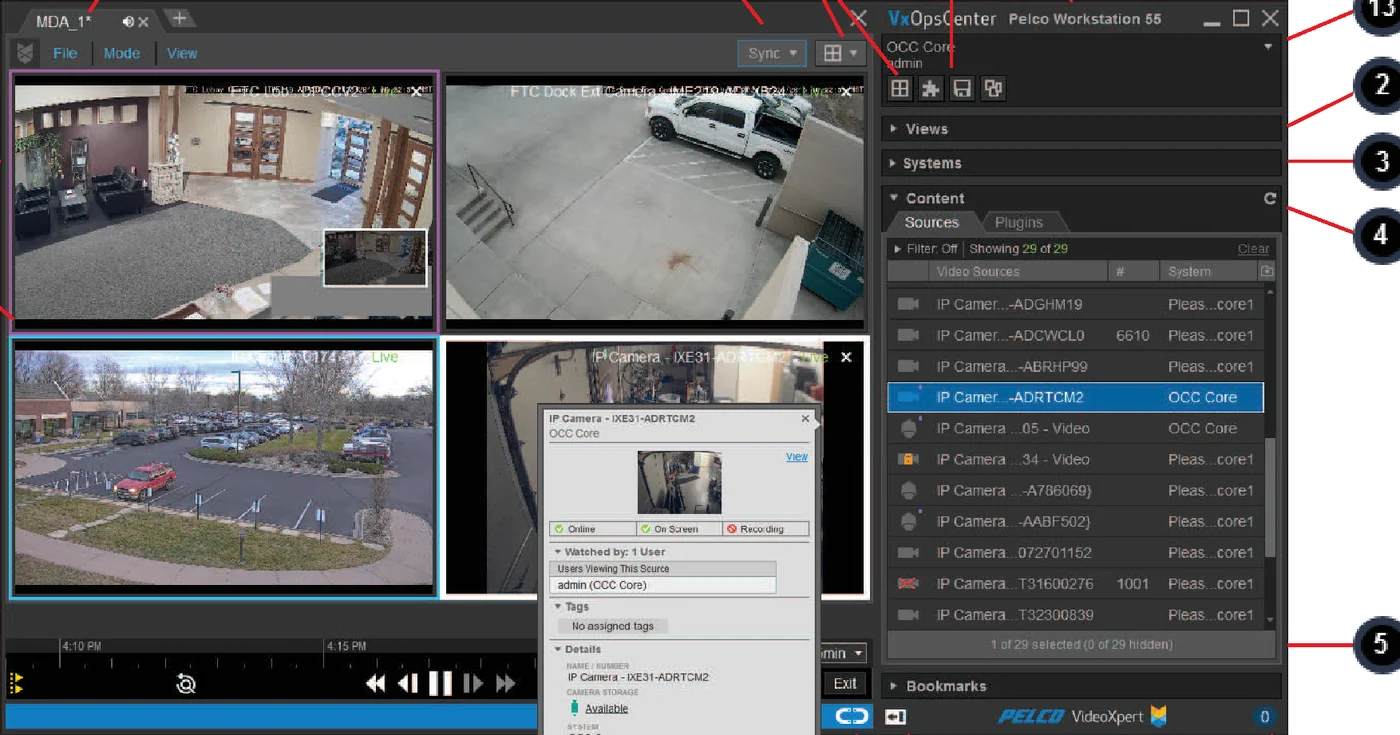The width and height of the screenshot is (1400, 735).
Task: Click the dome camera icon of ...-AABF502} row
Action: pyautogui.click(x=908, y=521)
